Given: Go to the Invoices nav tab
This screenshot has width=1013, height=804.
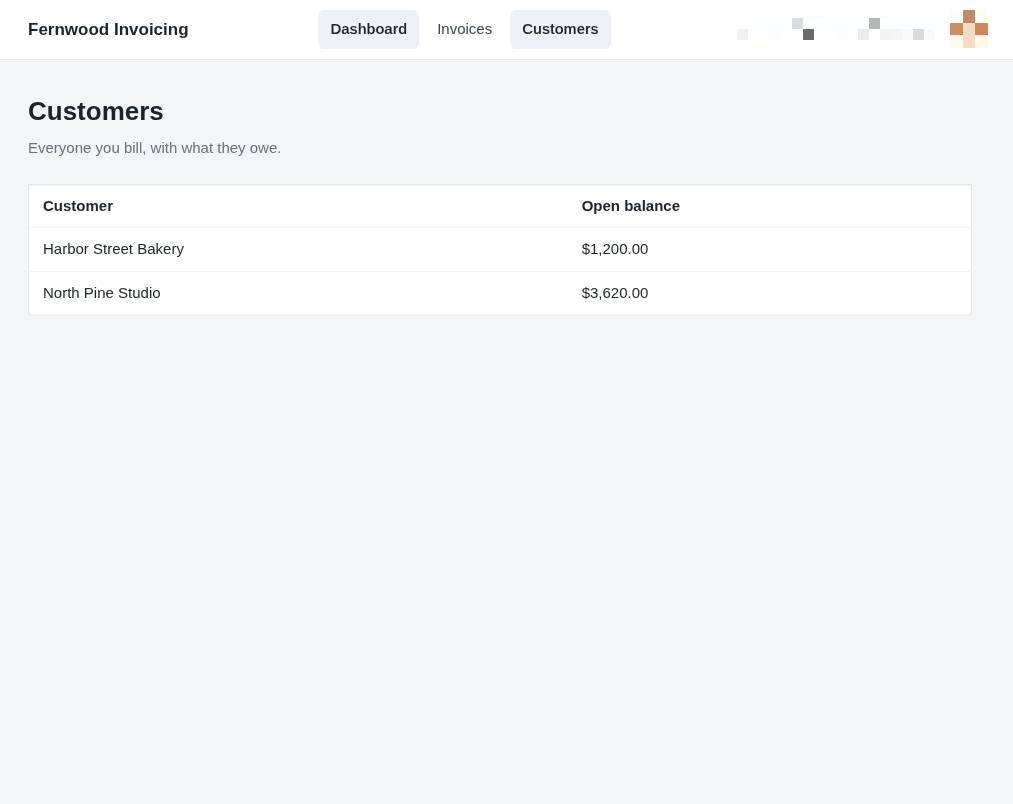Looking at the screenshot, I should click(x=465, y=29).
